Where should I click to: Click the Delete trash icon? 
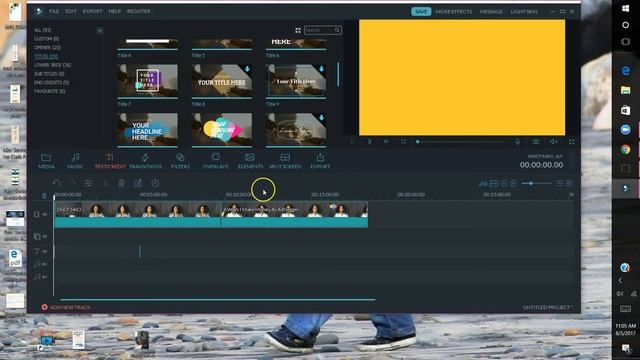point(121,183)
